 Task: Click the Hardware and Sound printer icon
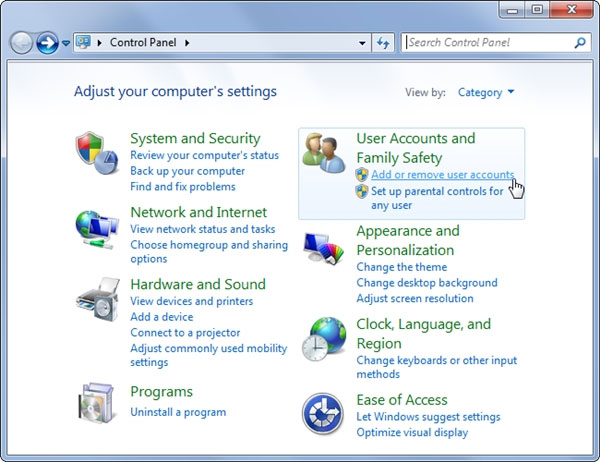pyautogui.click(x=98, y=299)
